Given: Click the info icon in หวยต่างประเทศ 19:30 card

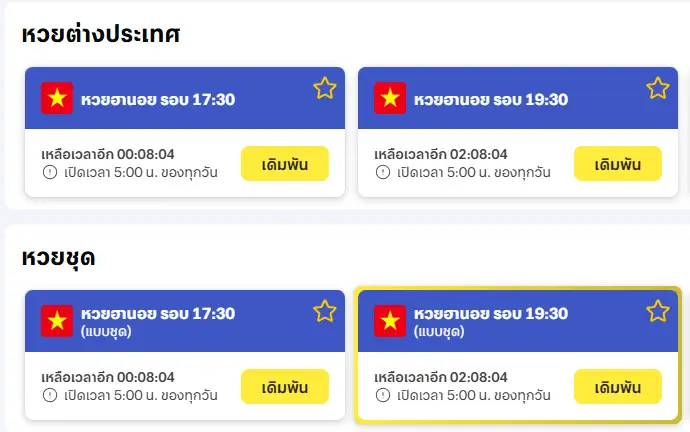Looking at the screenshot, I should pos(382,172).
